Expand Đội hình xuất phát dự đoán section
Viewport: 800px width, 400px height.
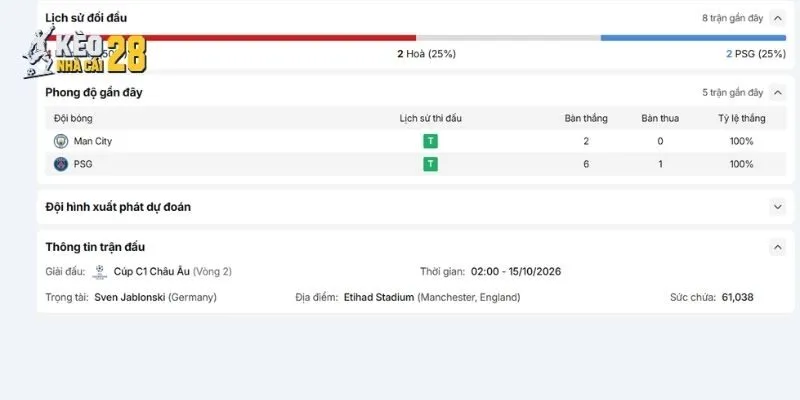tap(777, 207)
